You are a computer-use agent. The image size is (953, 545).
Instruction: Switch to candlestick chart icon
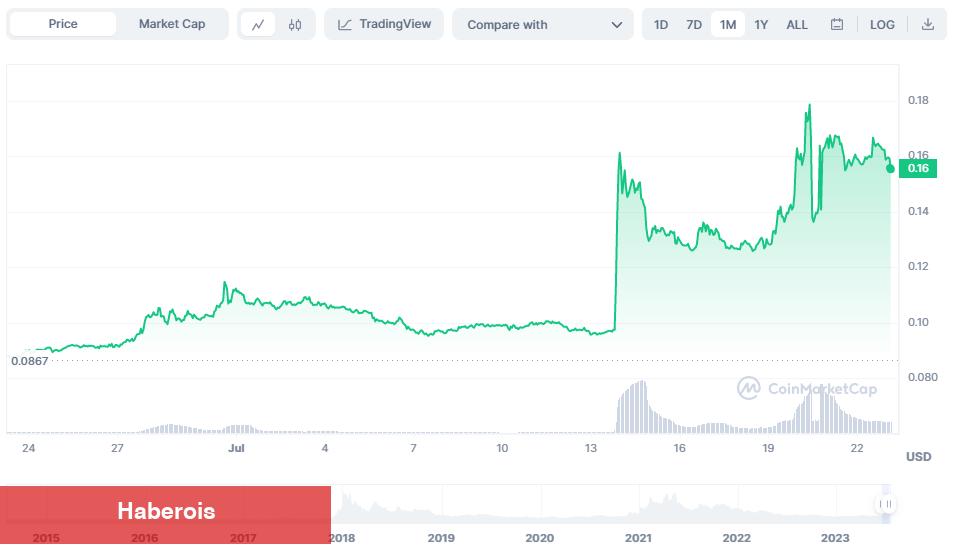point(295,25)
